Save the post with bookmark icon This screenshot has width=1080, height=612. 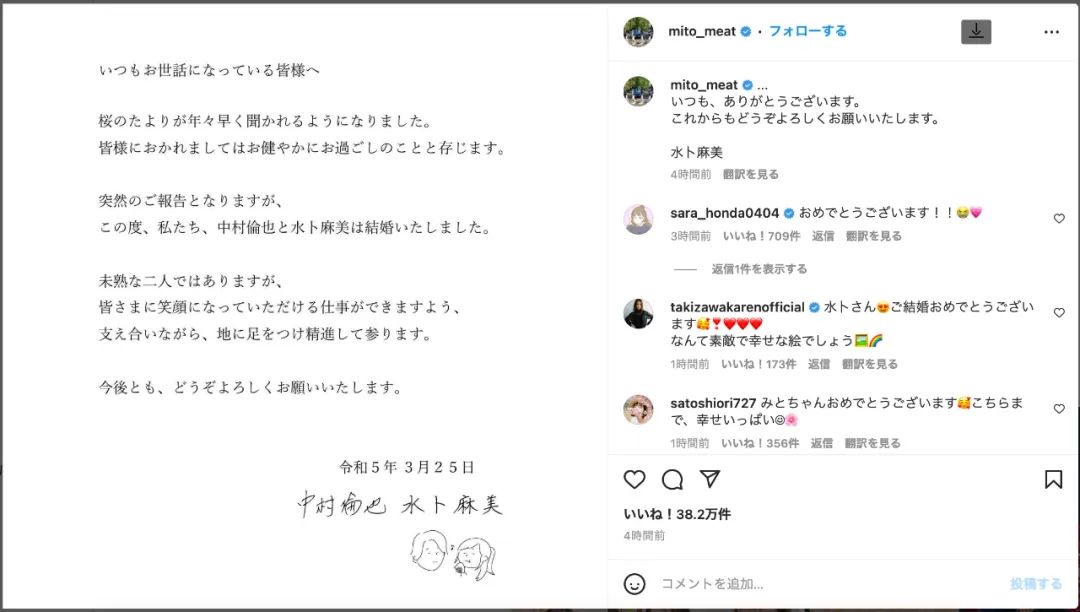click(x=1053, y=479)
